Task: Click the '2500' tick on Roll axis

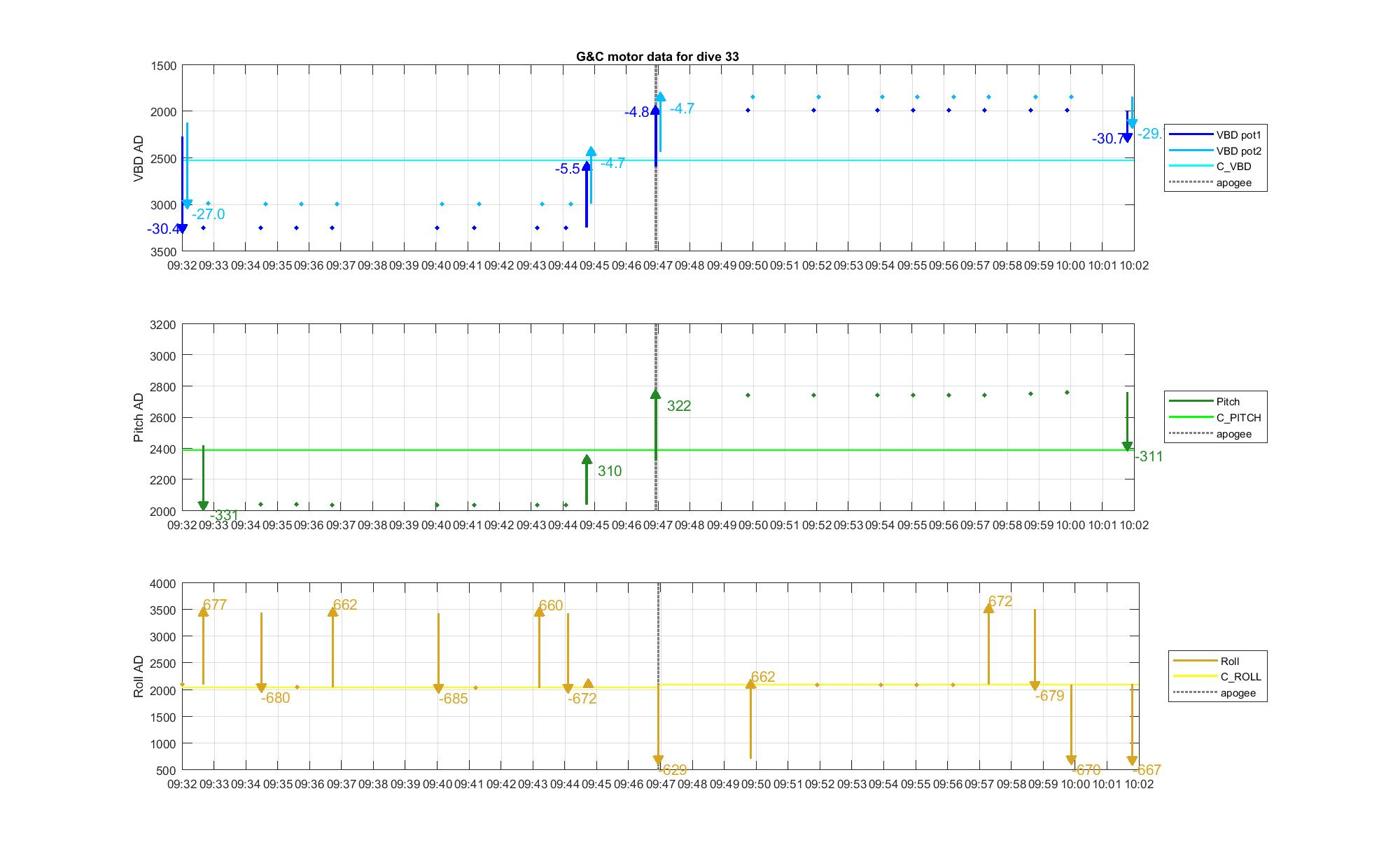Action: (163, 664)
